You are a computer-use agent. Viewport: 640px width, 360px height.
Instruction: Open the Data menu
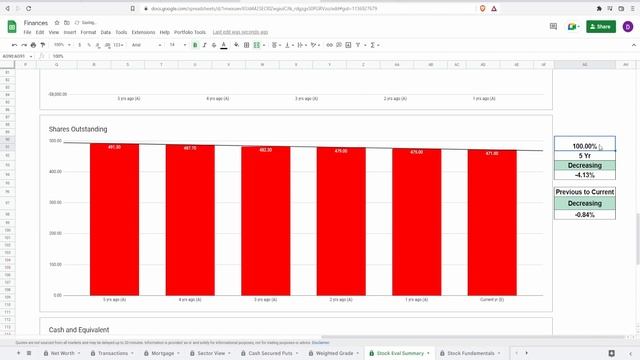[106, 32]
